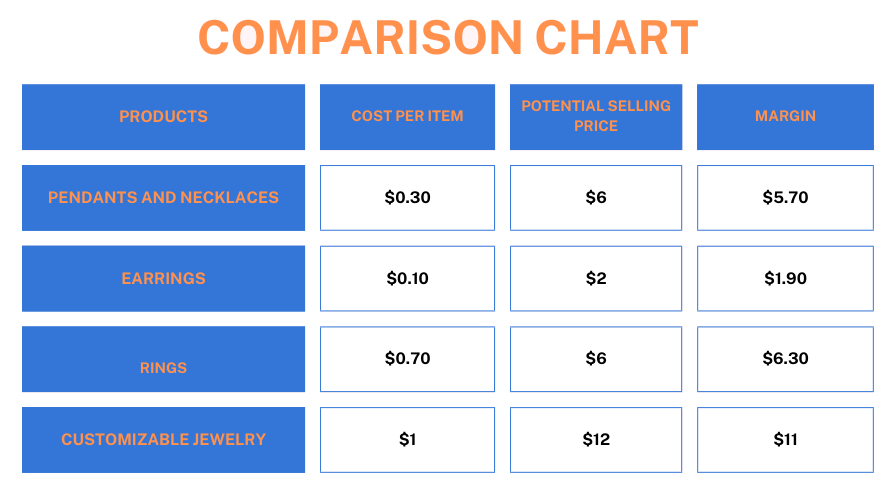Screen dimensions: 894x488
Task: Select the $1 cost cell
Action: point(407,440)
